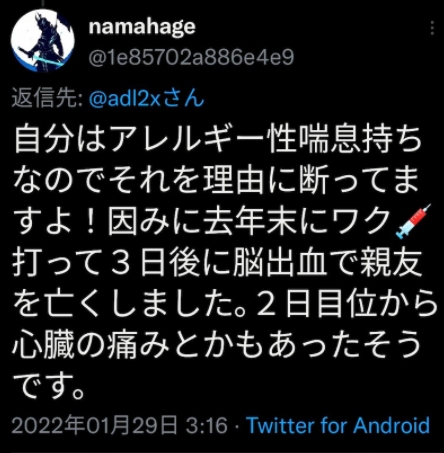Screen dimensions: 444x453
Task: Click the dot separator before Twitter for Android
Action: 237,426
